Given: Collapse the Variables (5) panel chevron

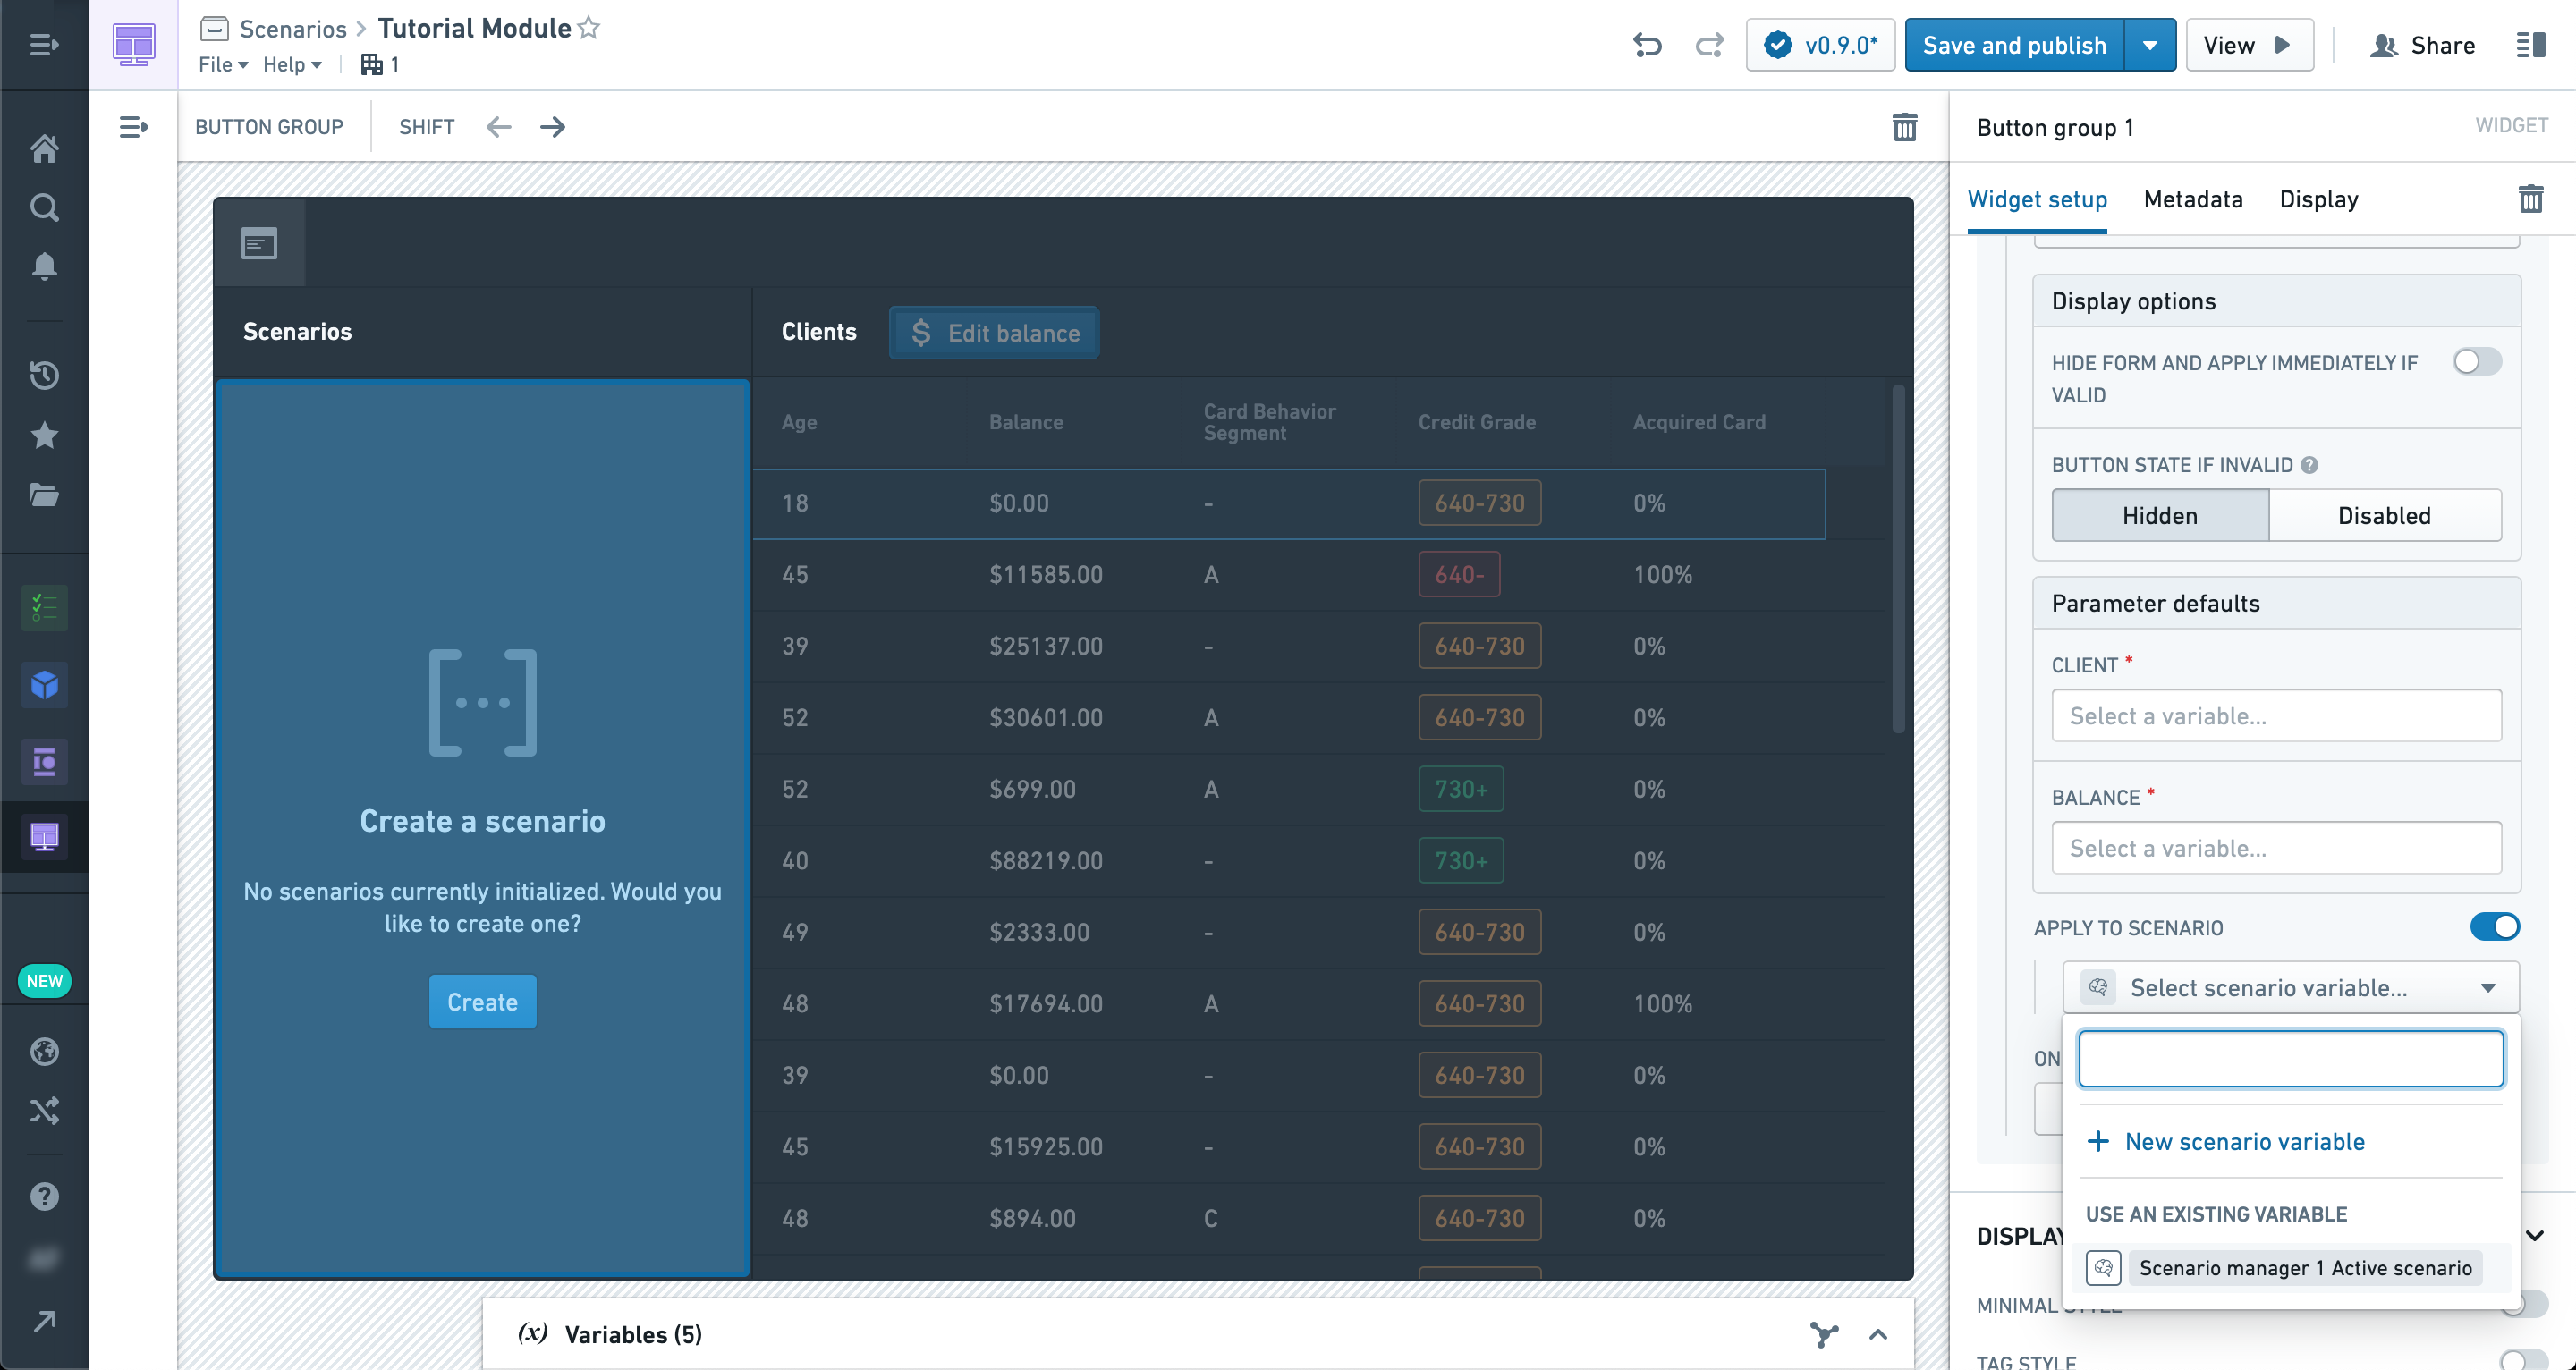Looking at the screenshot, I should click(x=1878, y=1334).
